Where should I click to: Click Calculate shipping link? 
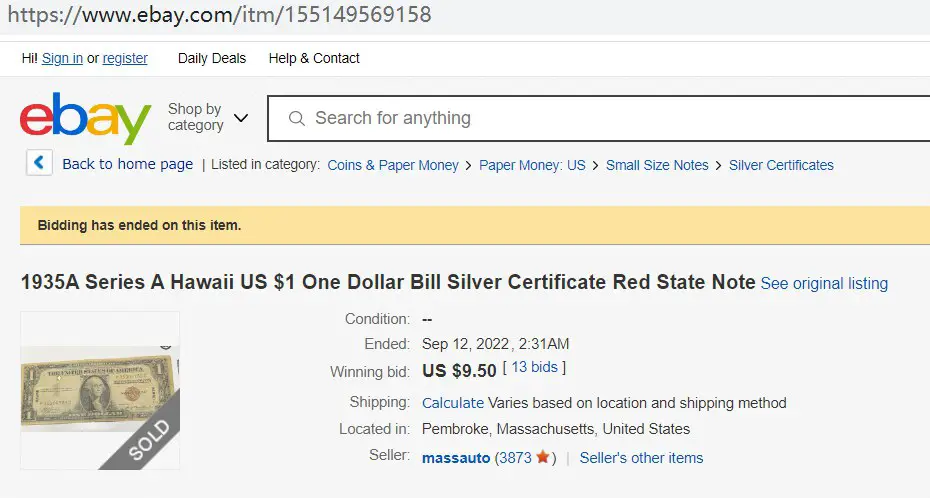click(453, 403)
